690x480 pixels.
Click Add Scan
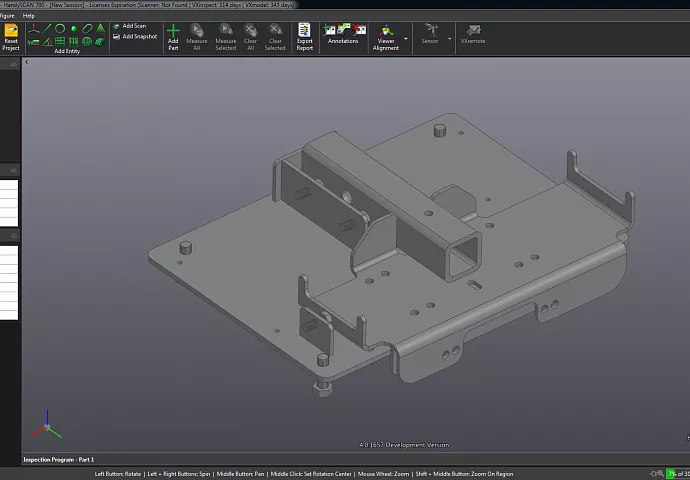coord(130,26)
